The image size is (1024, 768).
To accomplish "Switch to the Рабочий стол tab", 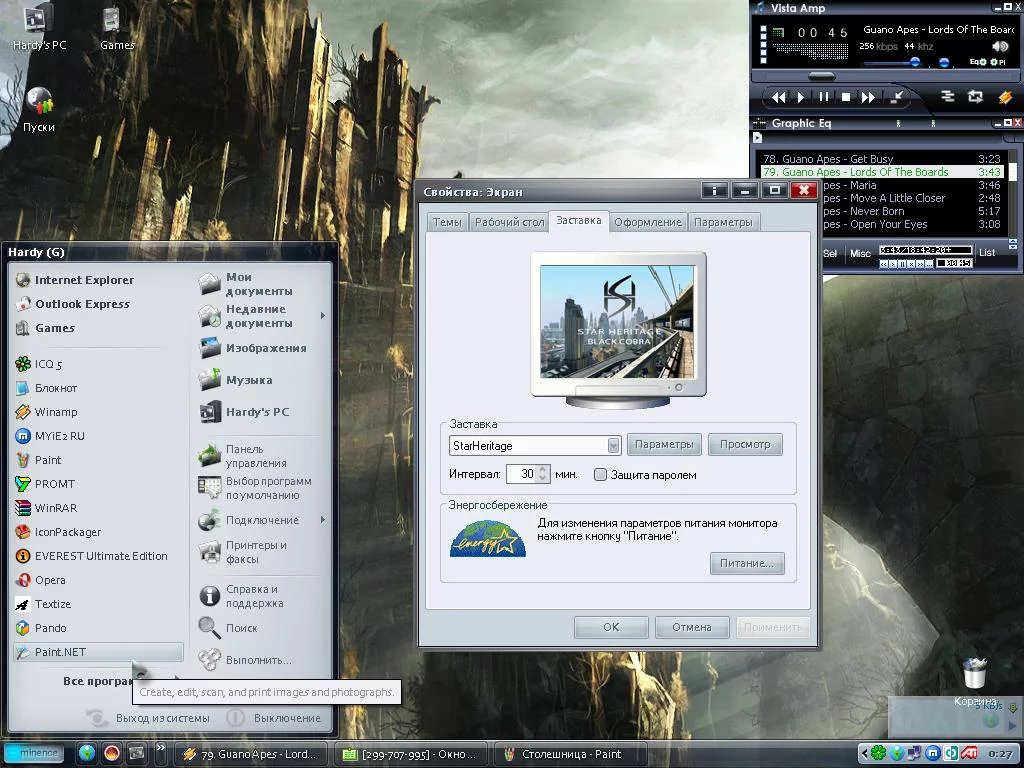I will click(509, 222).
